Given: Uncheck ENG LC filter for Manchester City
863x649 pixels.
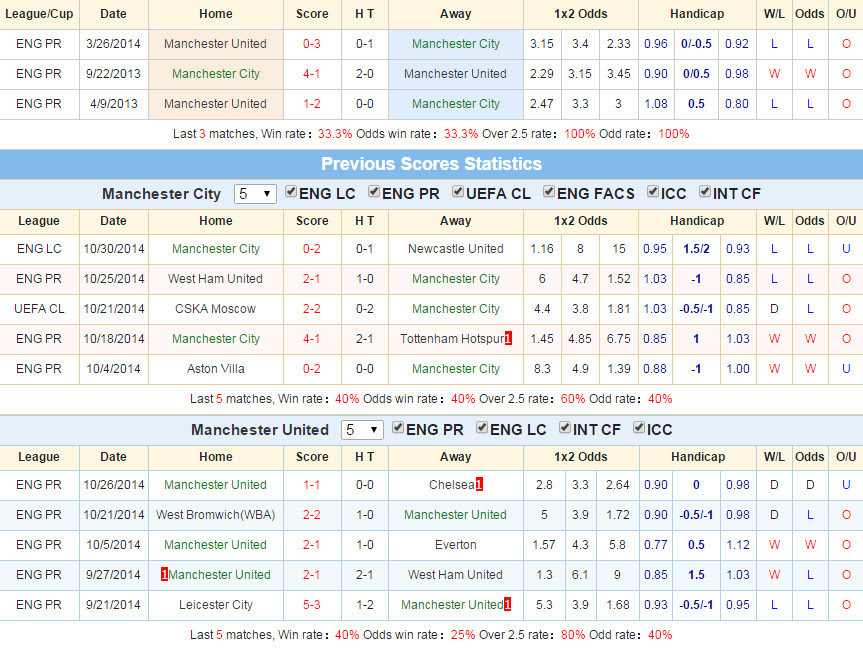Looking at the screenshot, I should 291,192.
